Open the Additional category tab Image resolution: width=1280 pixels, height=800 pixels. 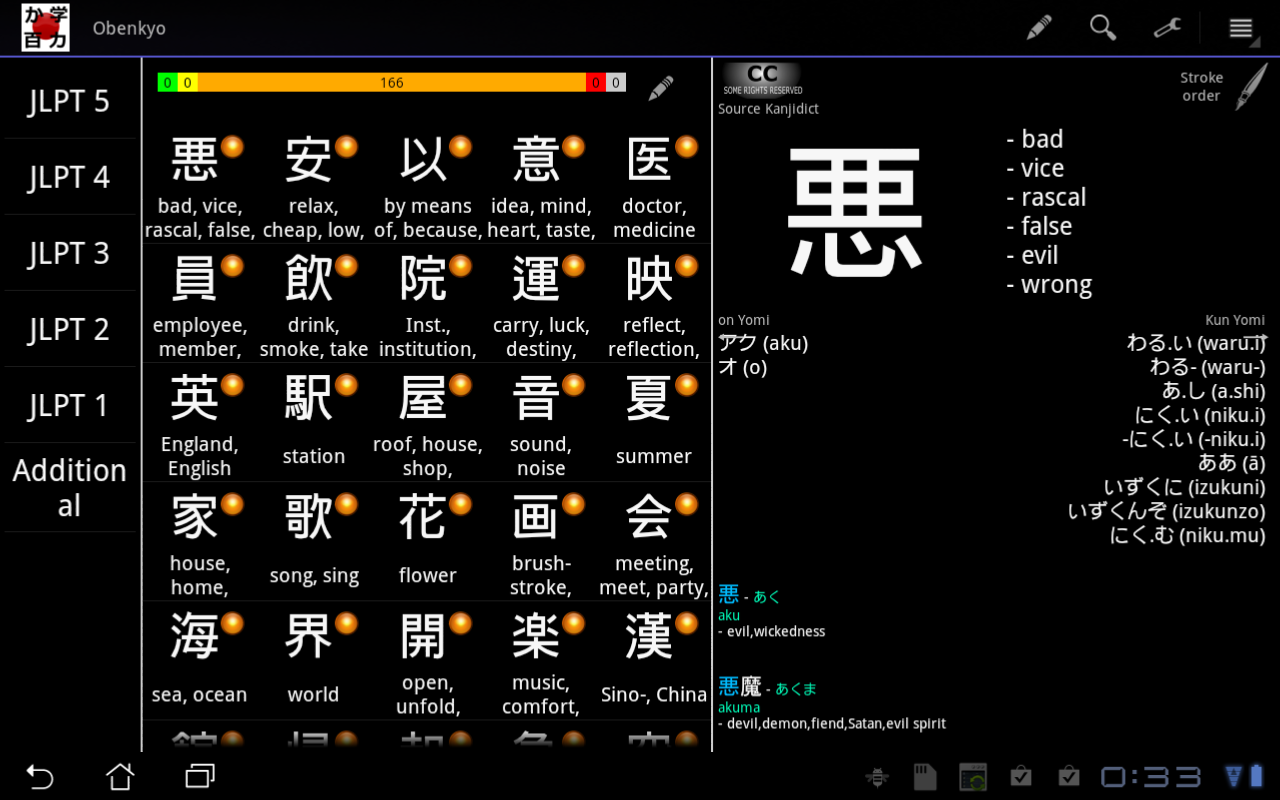(69, 486)
